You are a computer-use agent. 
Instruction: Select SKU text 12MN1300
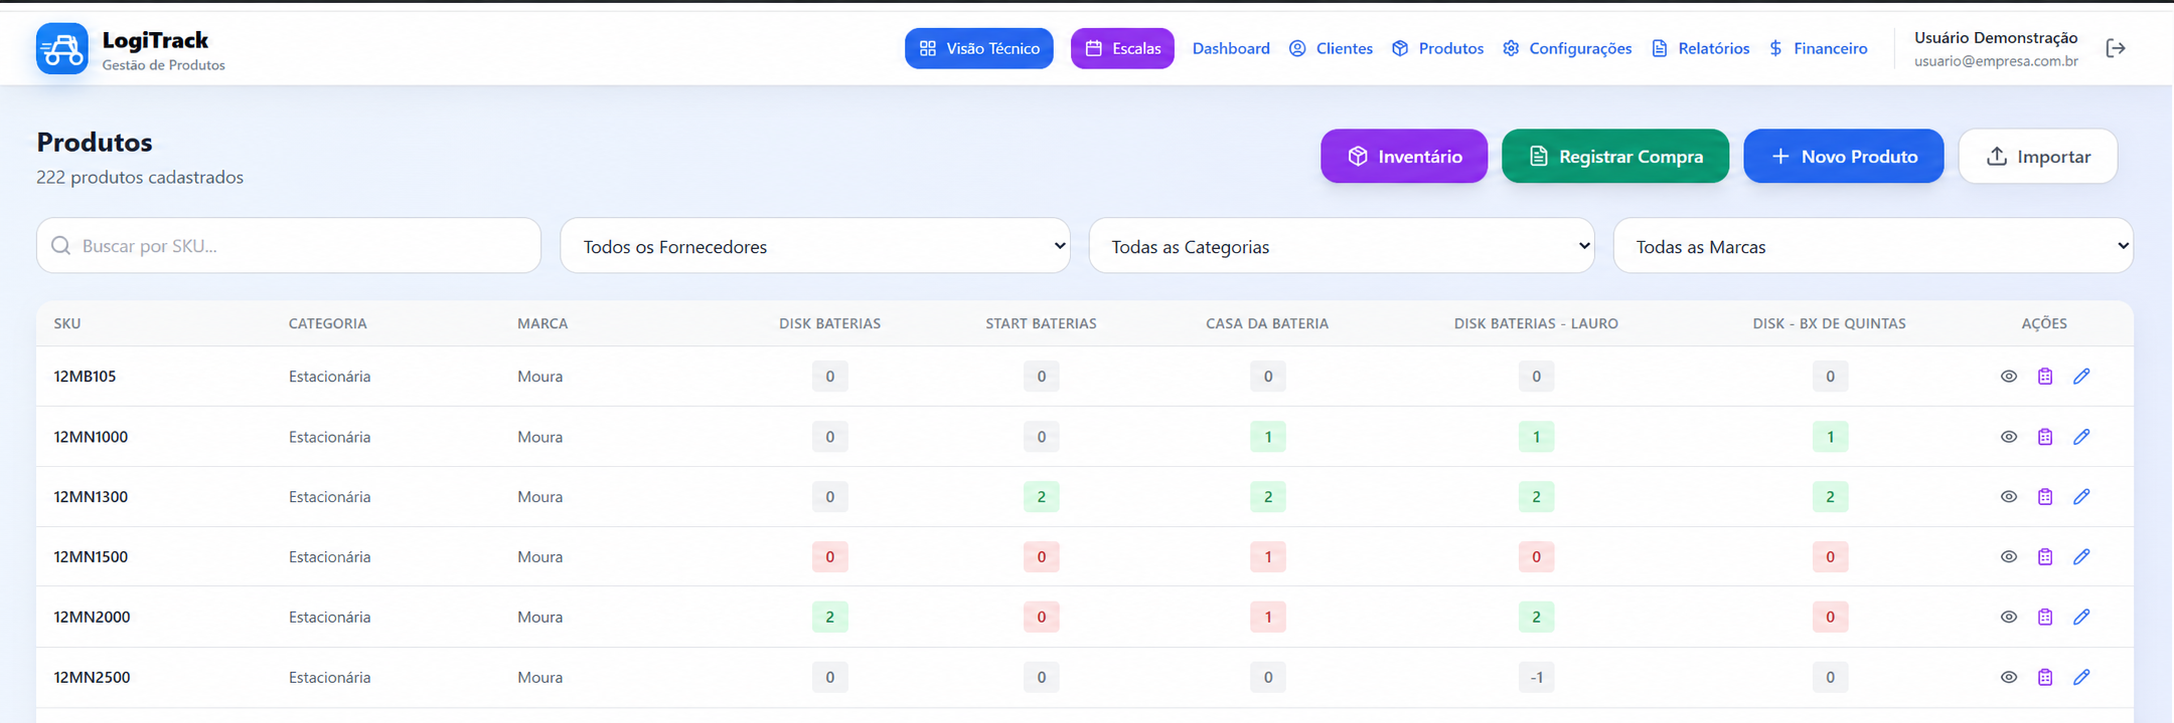91,497
